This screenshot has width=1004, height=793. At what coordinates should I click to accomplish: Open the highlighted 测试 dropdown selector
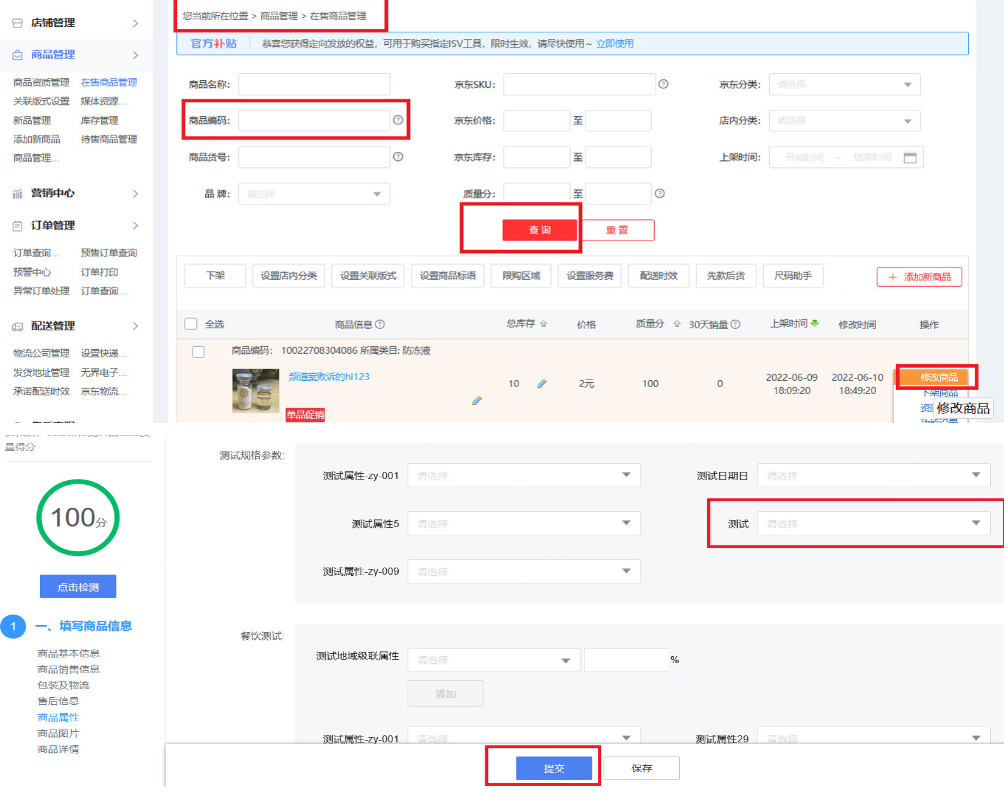(x=875, y=523)
